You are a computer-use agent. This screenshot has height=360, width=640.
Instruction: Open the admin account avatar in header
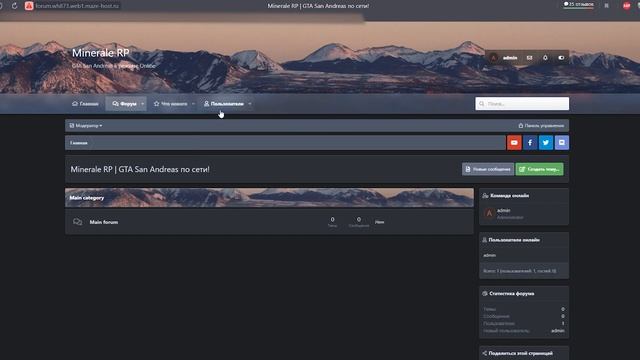tap(493, 58)
